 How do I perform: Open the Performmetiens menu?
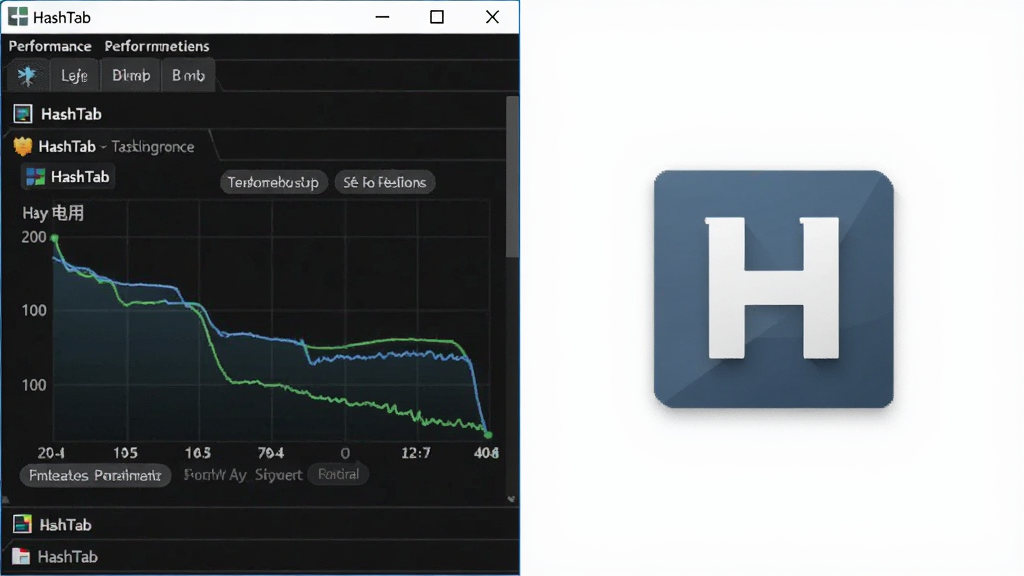(x=157, y=46)
